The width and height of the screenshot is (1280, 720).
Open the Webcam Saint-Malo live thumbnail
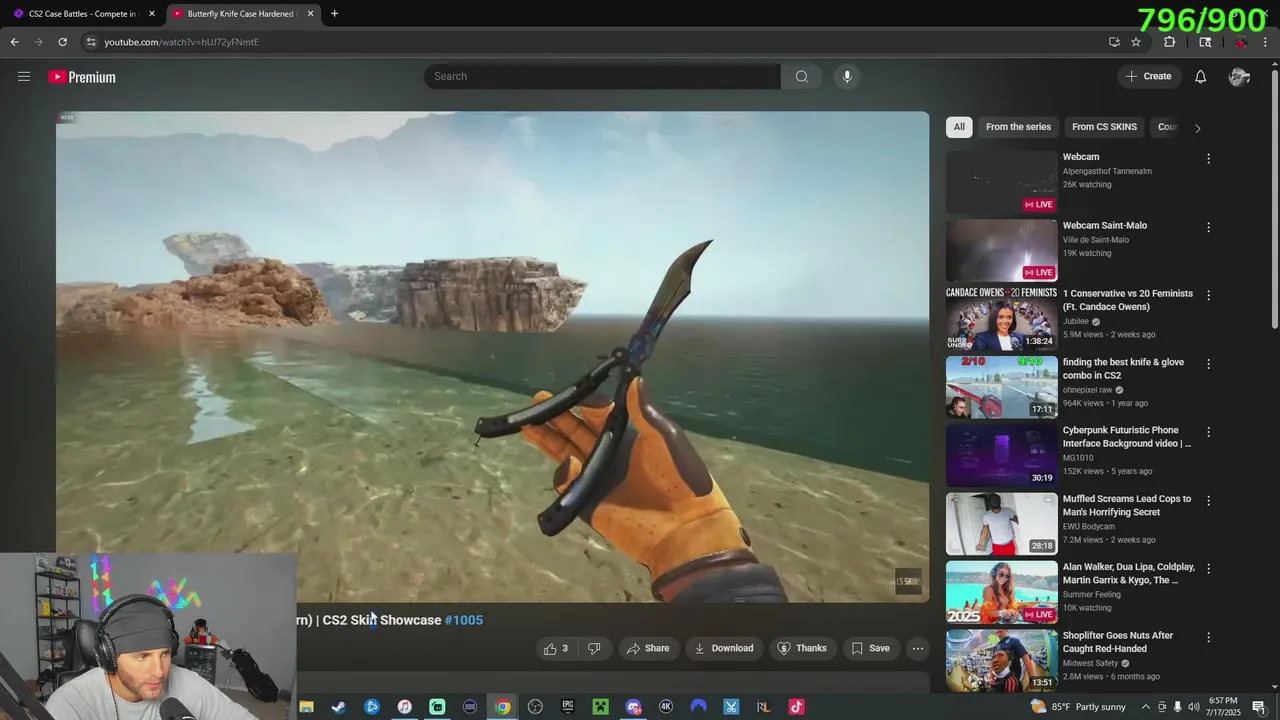click(1001, 250)
